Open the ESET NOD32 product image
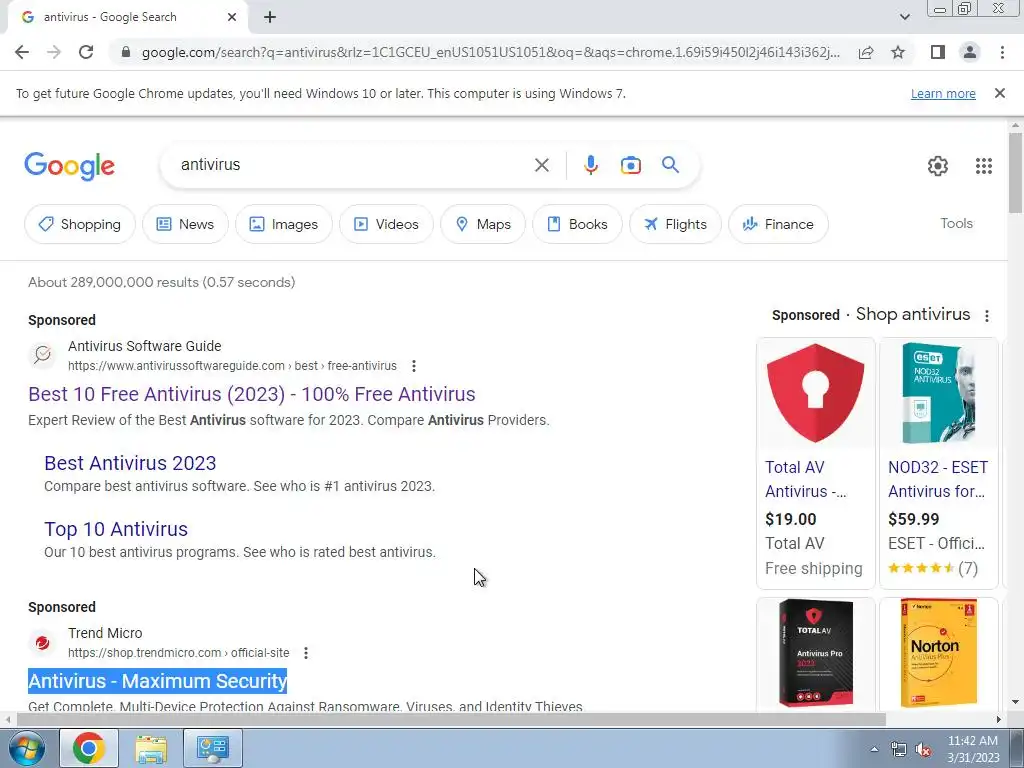 click(938, 393)
